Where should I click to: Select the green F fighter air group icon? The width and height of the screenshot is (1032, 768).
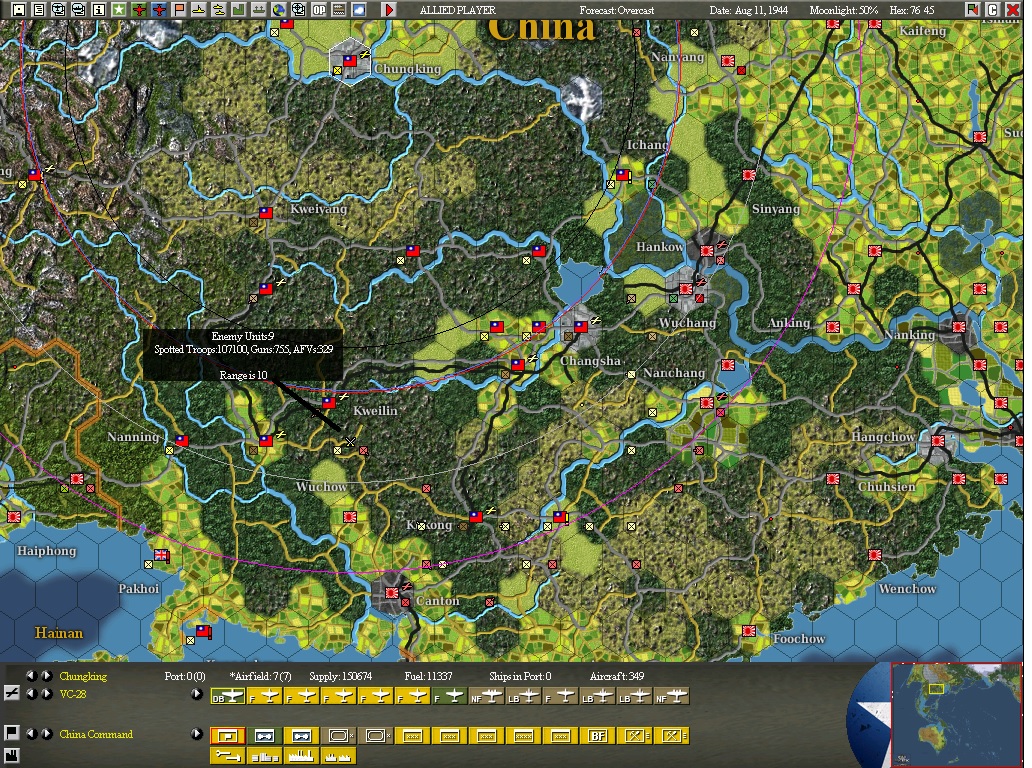[450, 696]
